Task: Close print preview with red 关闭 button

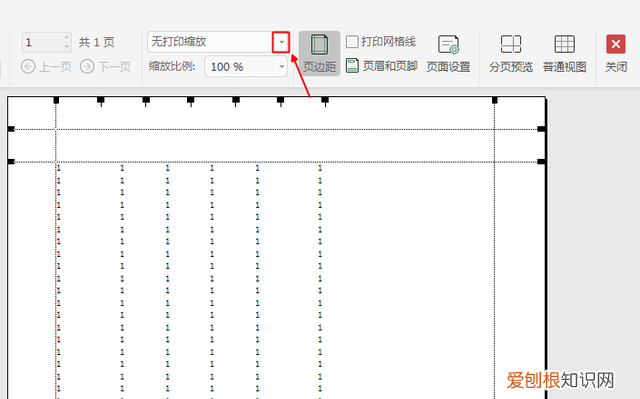Action: (x=616, y=53)
